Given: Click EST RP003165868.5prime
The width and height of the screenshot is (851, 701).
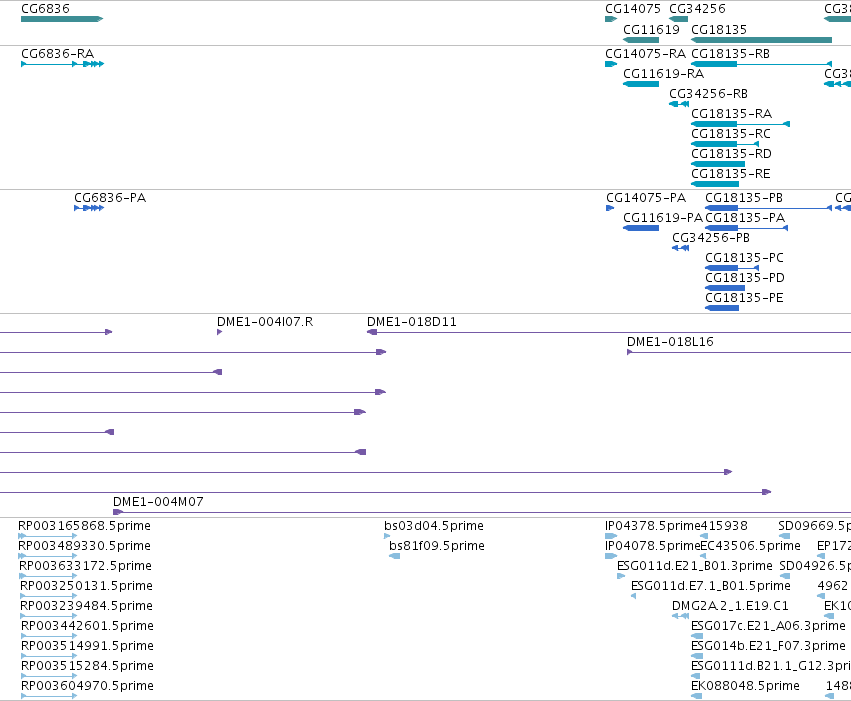Looking at the screenshot, I should tap(48, 536).
